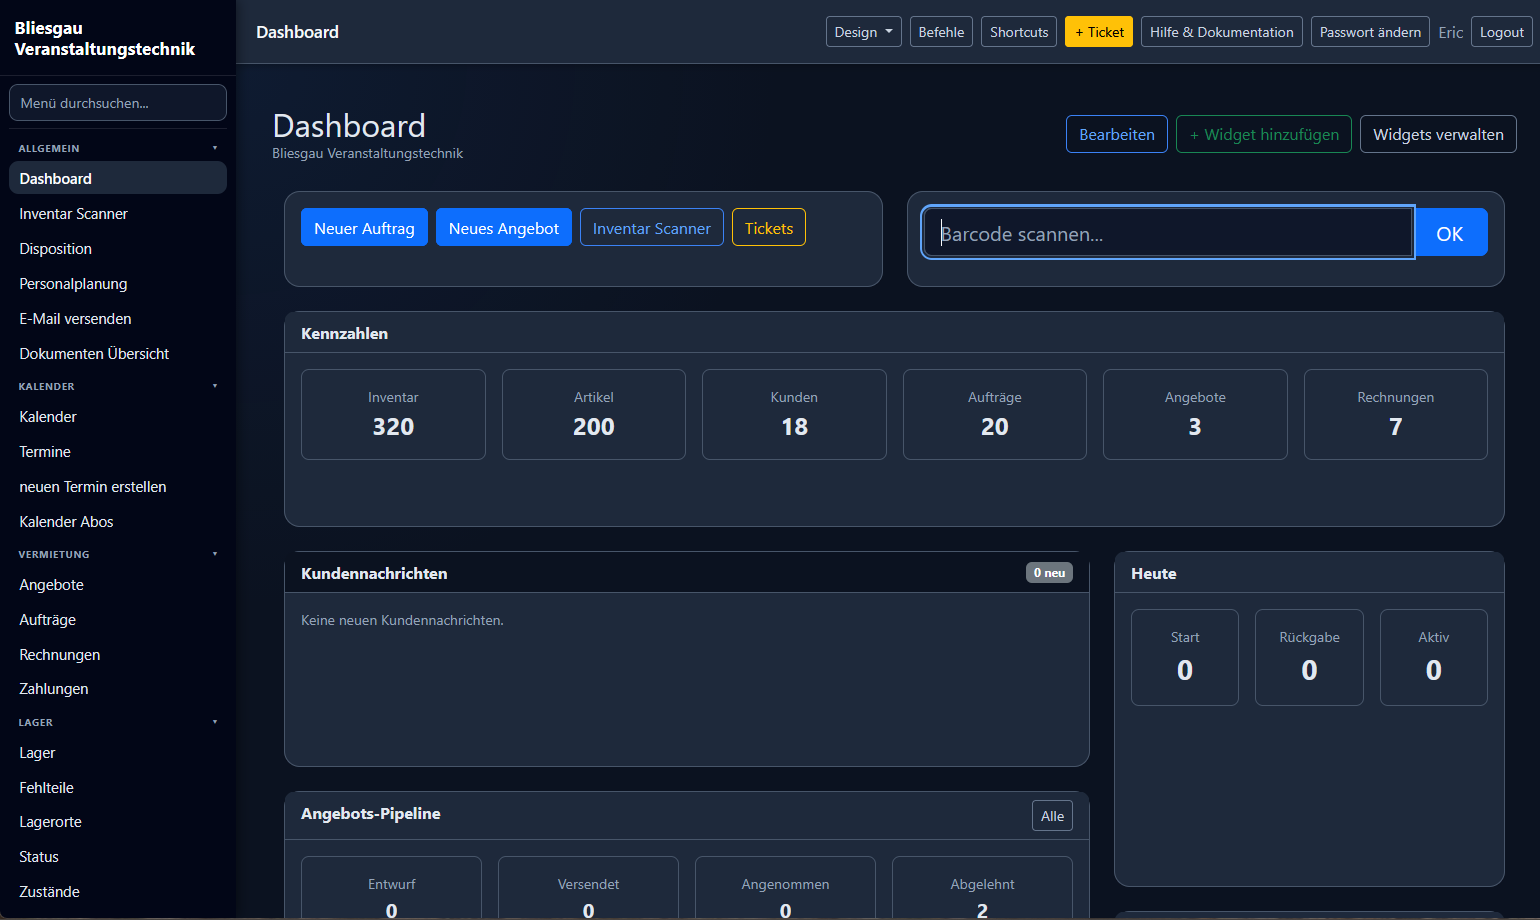Open Hilfe & Dokumentation

1222,32
